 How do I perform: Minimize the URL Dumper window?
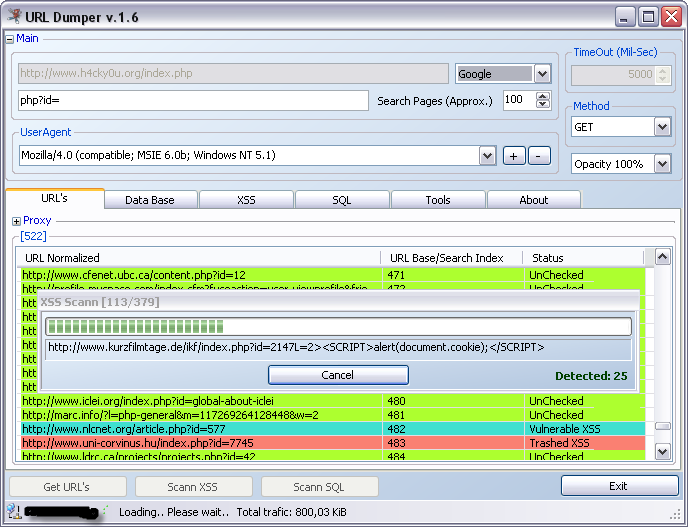(x=625, y=17)
